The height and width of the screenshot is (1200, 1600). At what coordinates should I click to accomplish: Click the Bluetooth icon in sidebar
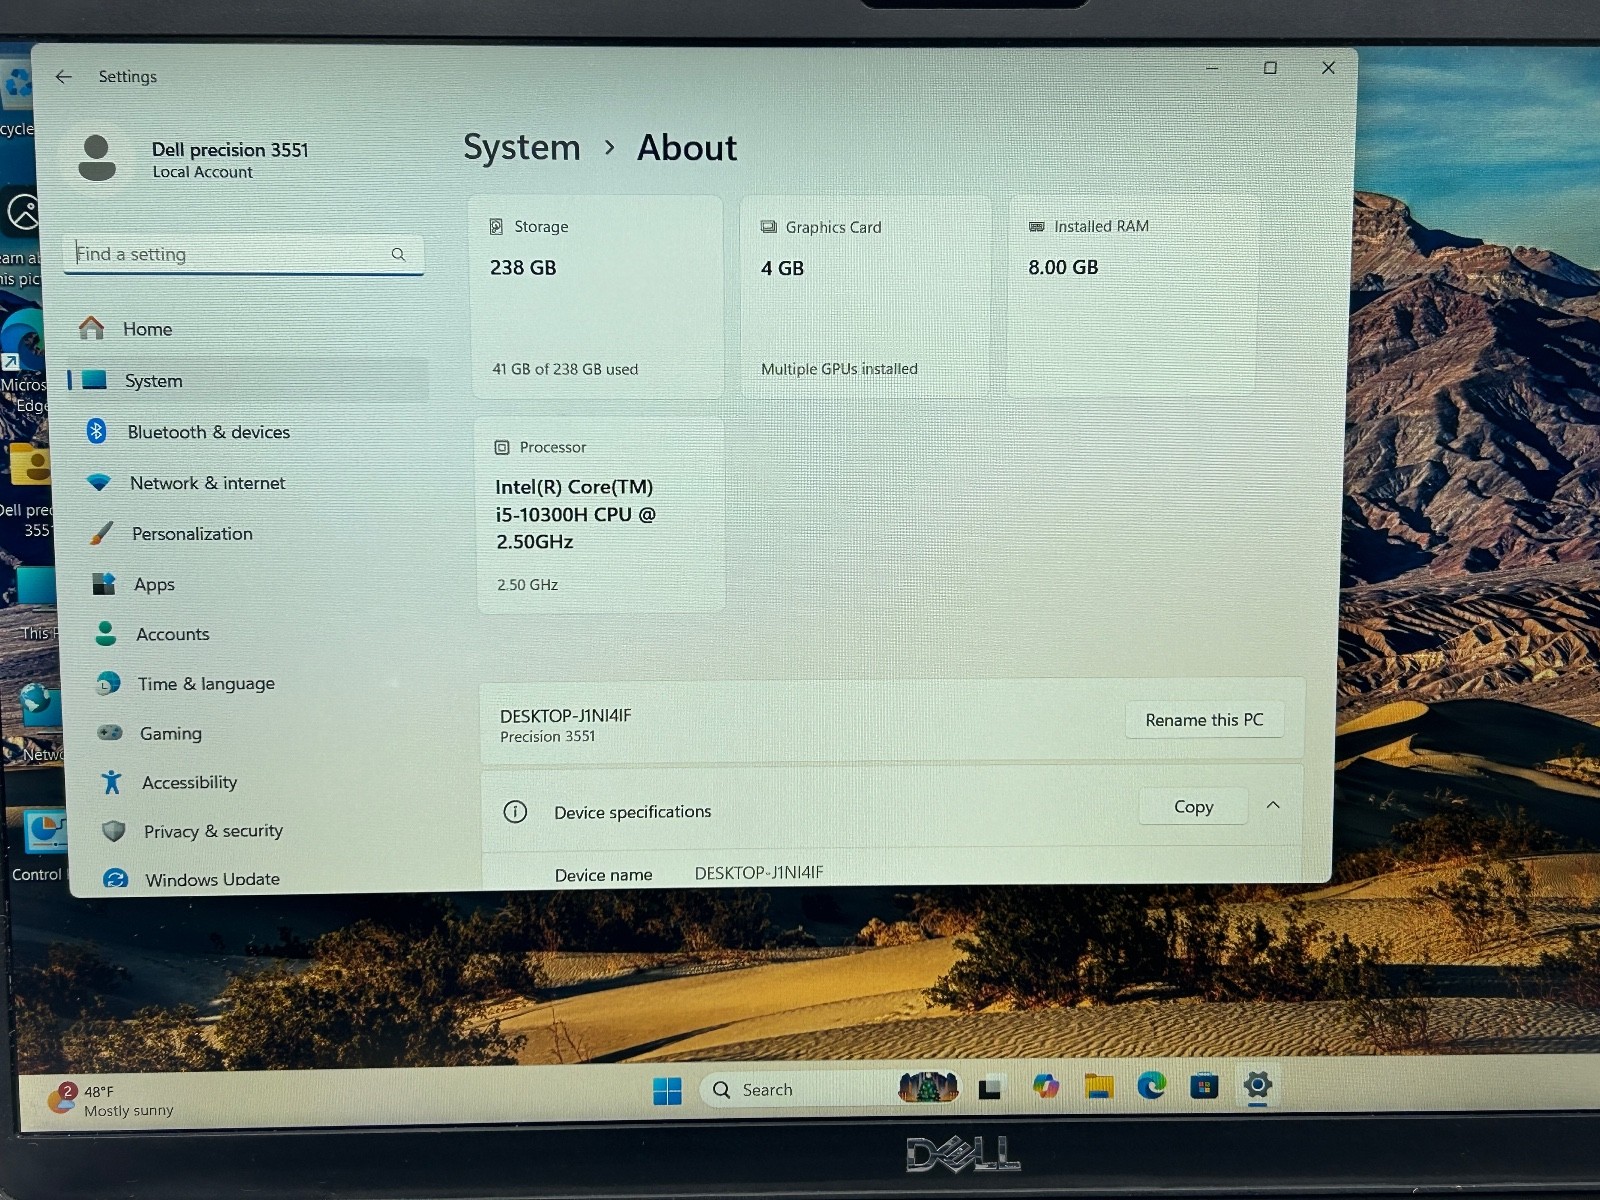click(x=96, y=431)
